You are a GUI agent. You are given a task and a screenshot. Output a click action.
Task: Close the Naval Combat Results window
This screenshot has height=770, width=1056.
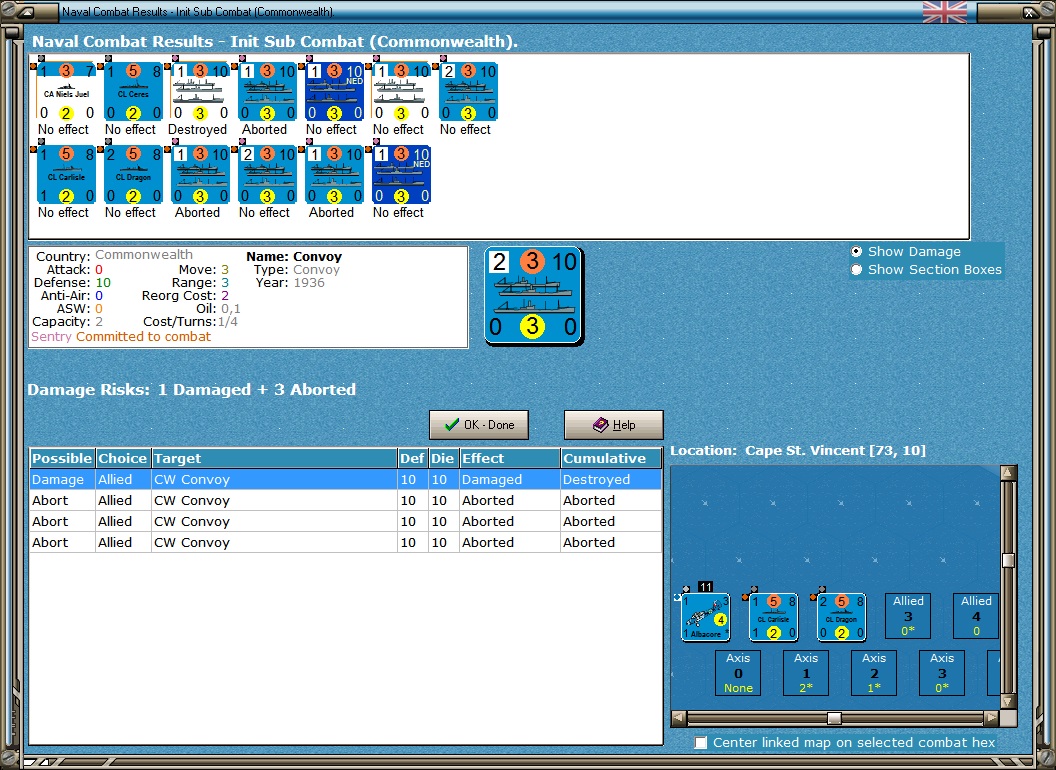pos(1030,12)
